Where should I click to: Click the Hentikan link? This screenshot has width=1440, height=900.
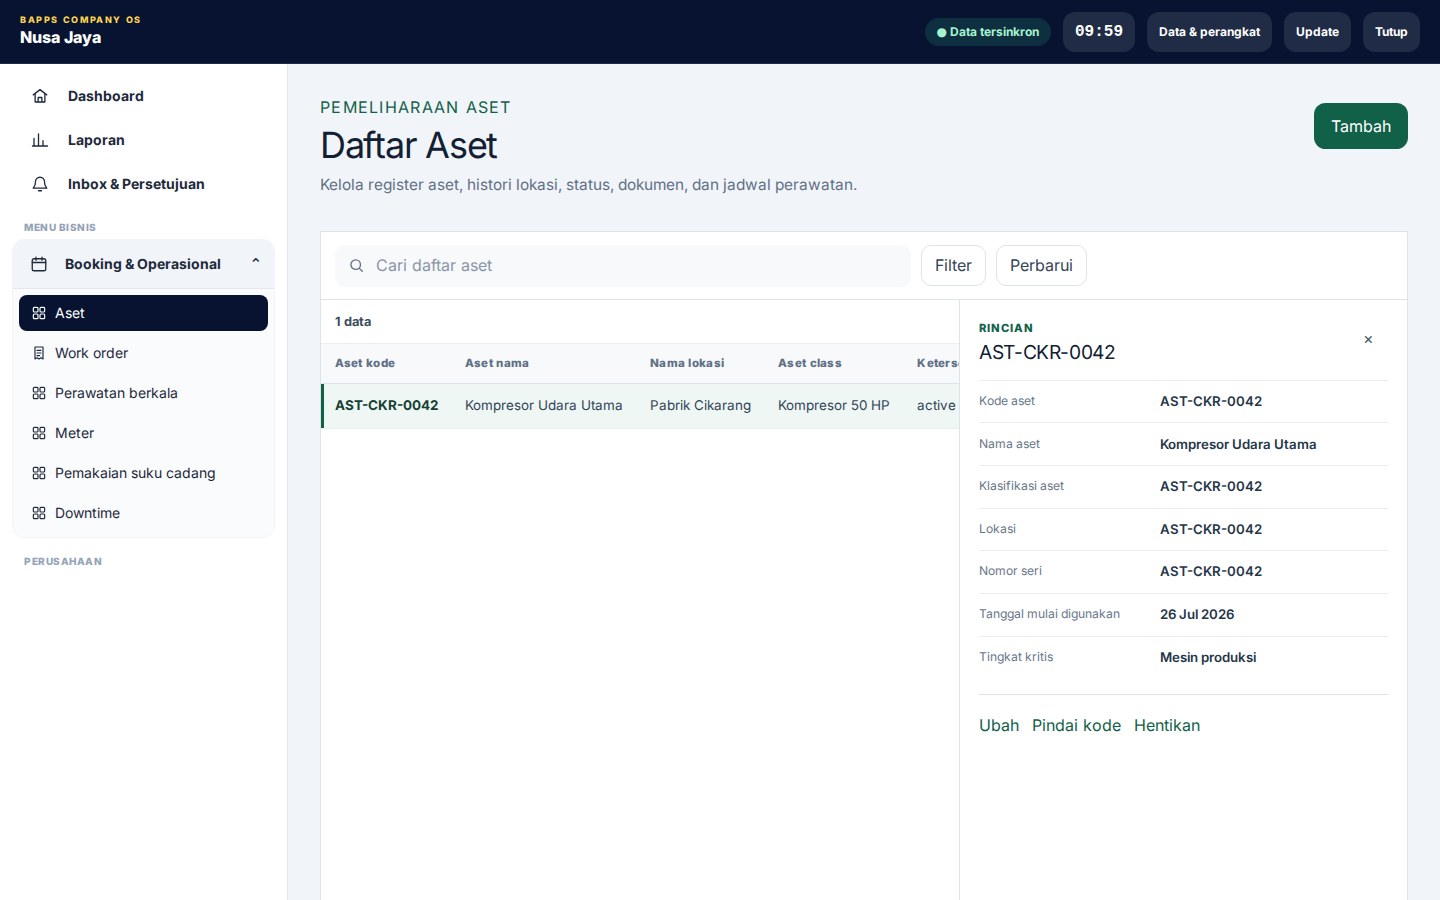click(1167, 725)
